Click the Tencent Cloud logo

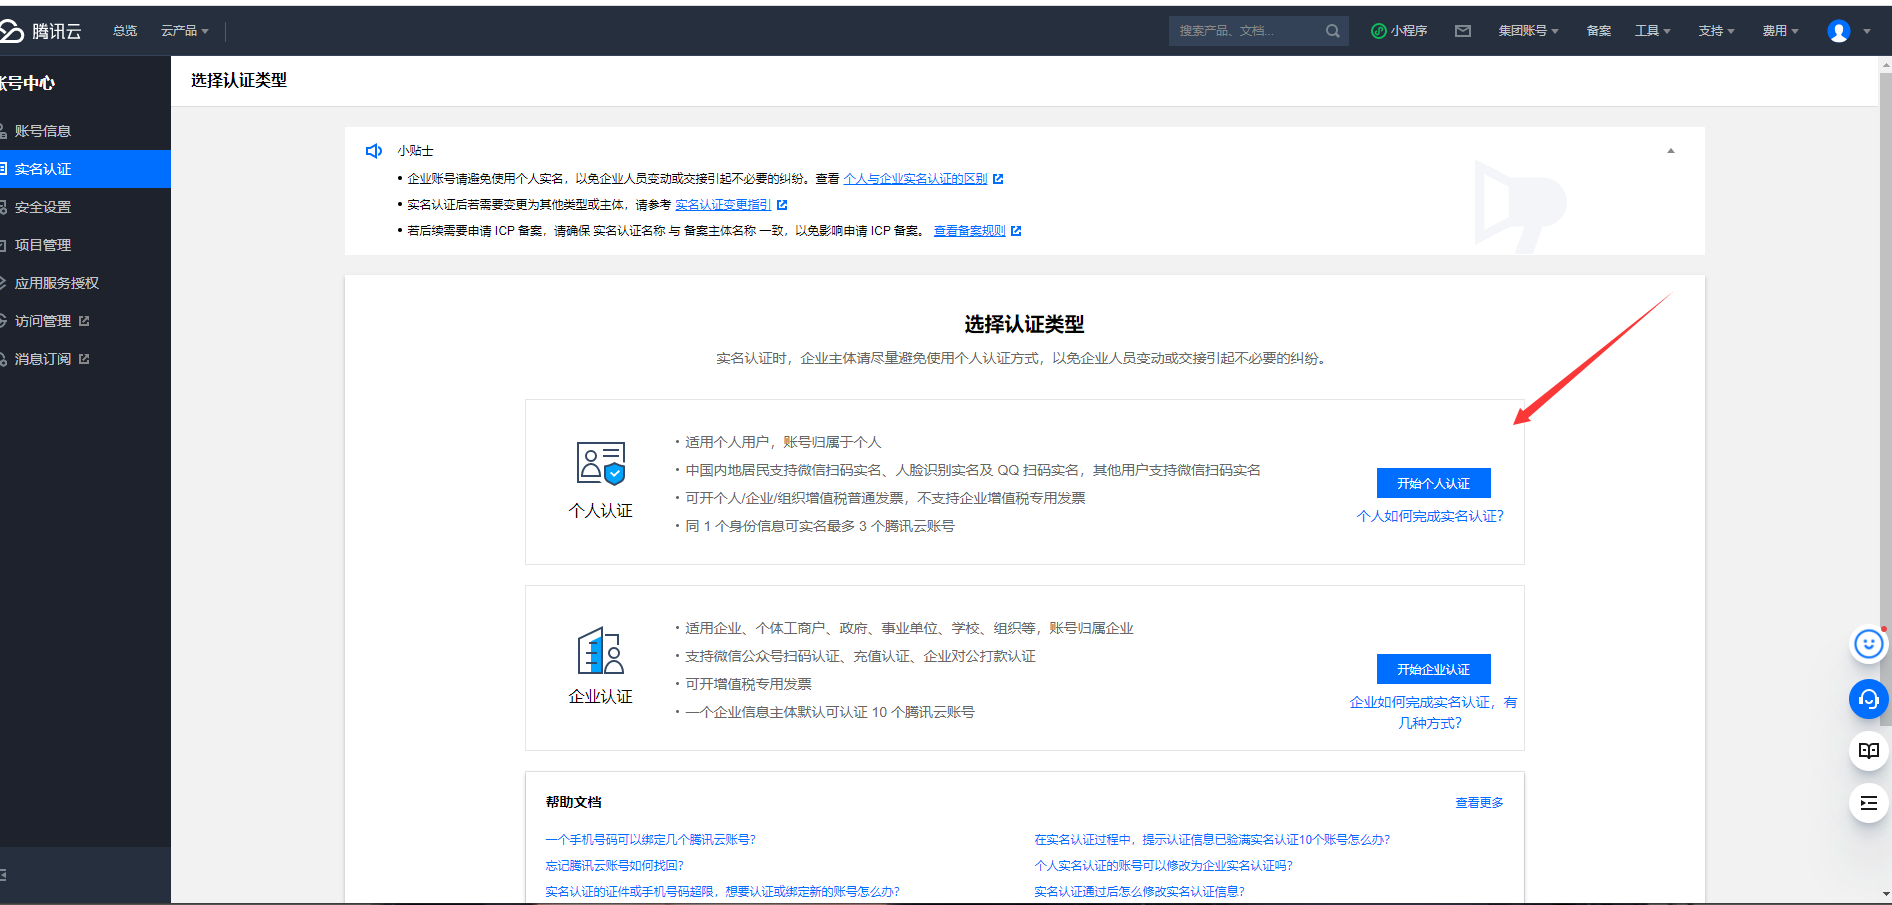[x=41, y=31]
